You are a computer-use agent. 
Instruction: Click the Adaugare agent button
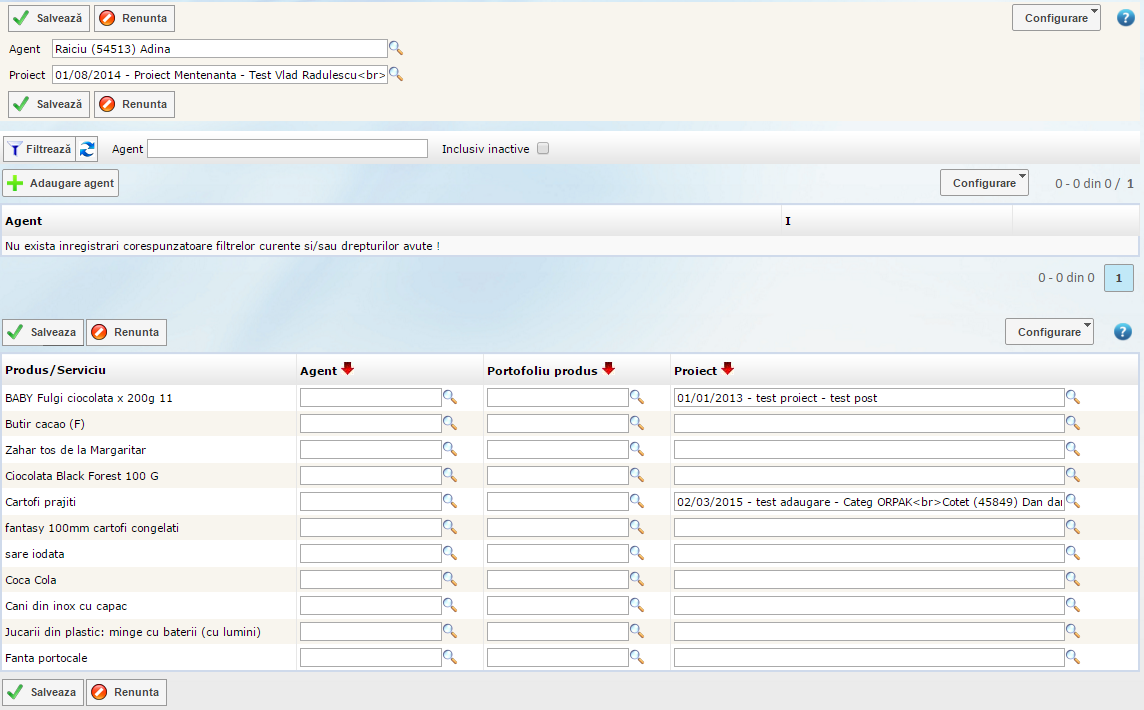61,184
